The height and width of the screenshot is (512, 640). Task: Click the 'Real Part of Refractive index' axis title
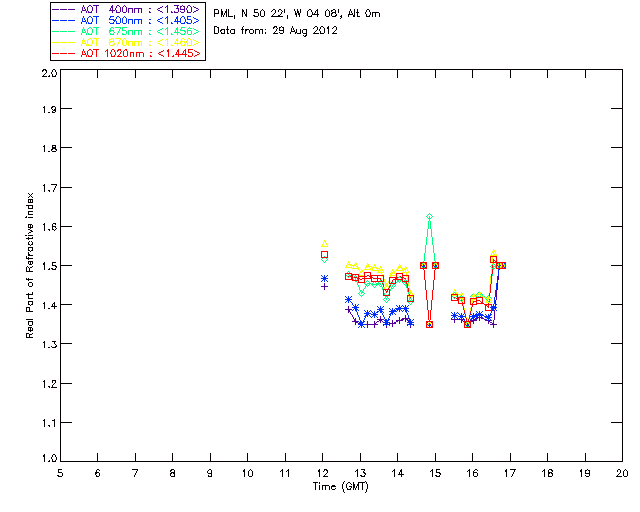30,265
